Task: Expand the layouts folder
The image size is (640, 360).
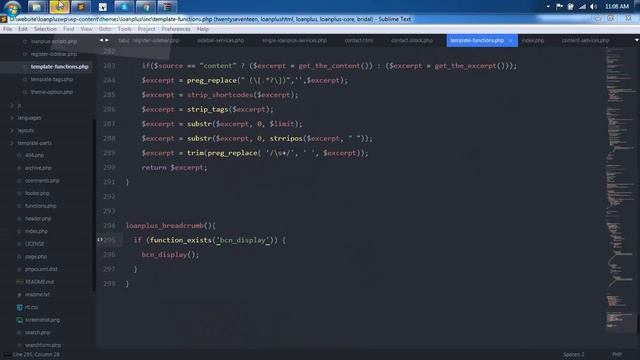Action: coord(12,131)
